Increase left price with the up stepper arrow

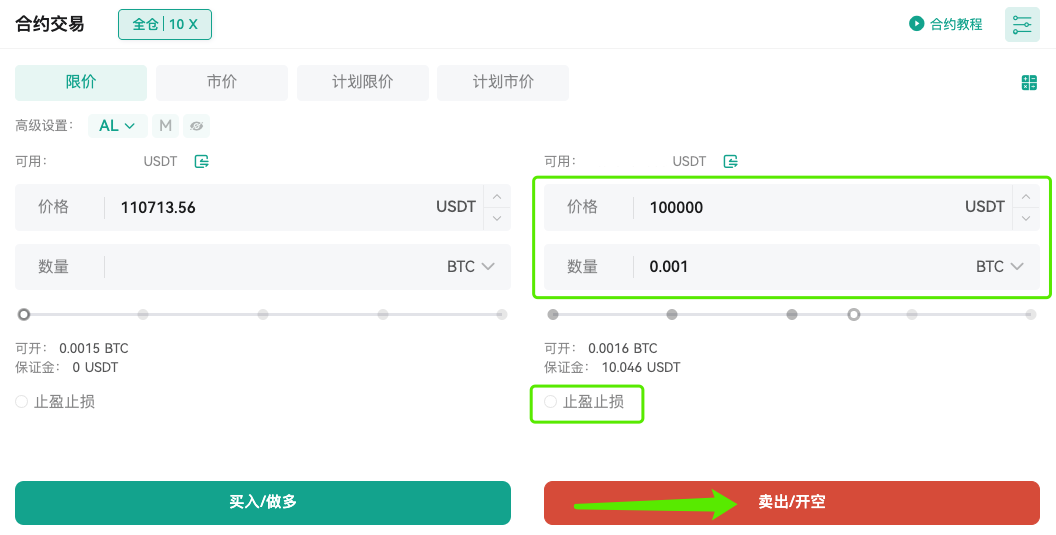click(x=497, y=197)
